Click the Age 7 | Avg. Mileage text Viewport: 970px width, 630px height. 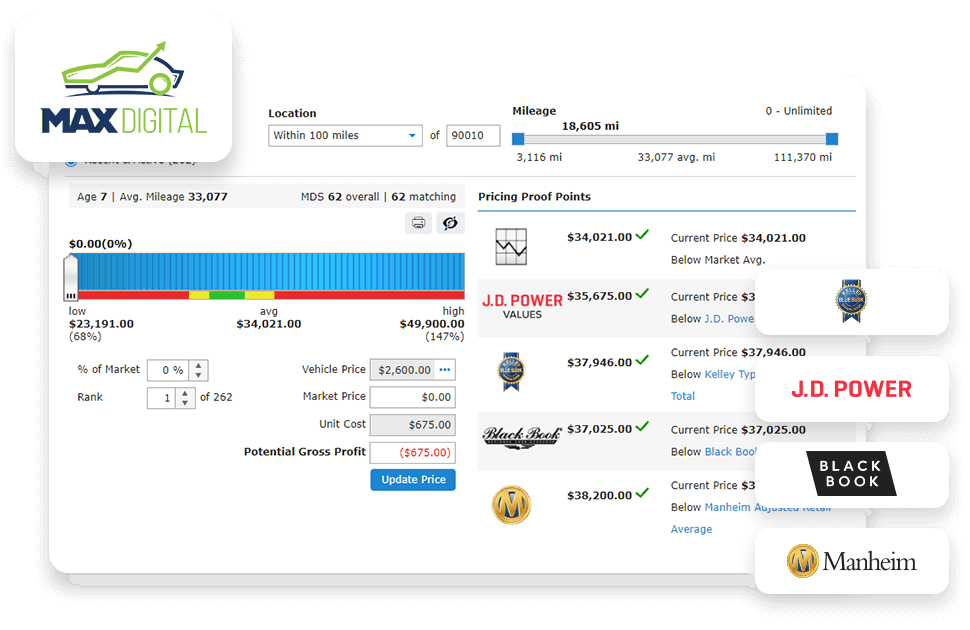point(152,197)
